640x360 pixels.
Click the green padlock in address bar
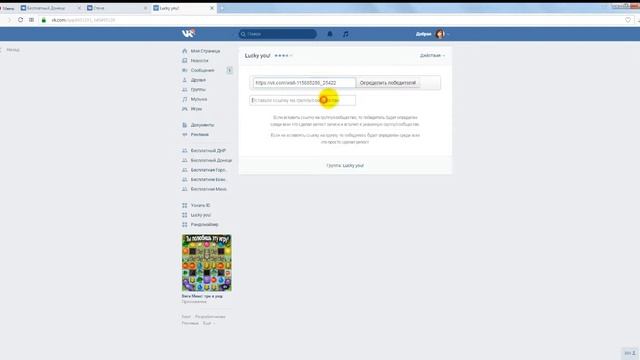tap(44, 20)
